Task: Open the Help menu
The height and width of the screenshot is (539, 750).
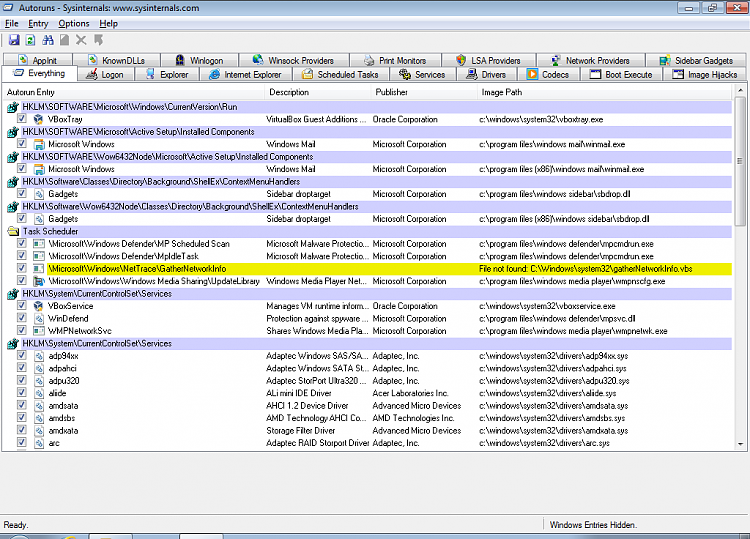Action: 109,23
